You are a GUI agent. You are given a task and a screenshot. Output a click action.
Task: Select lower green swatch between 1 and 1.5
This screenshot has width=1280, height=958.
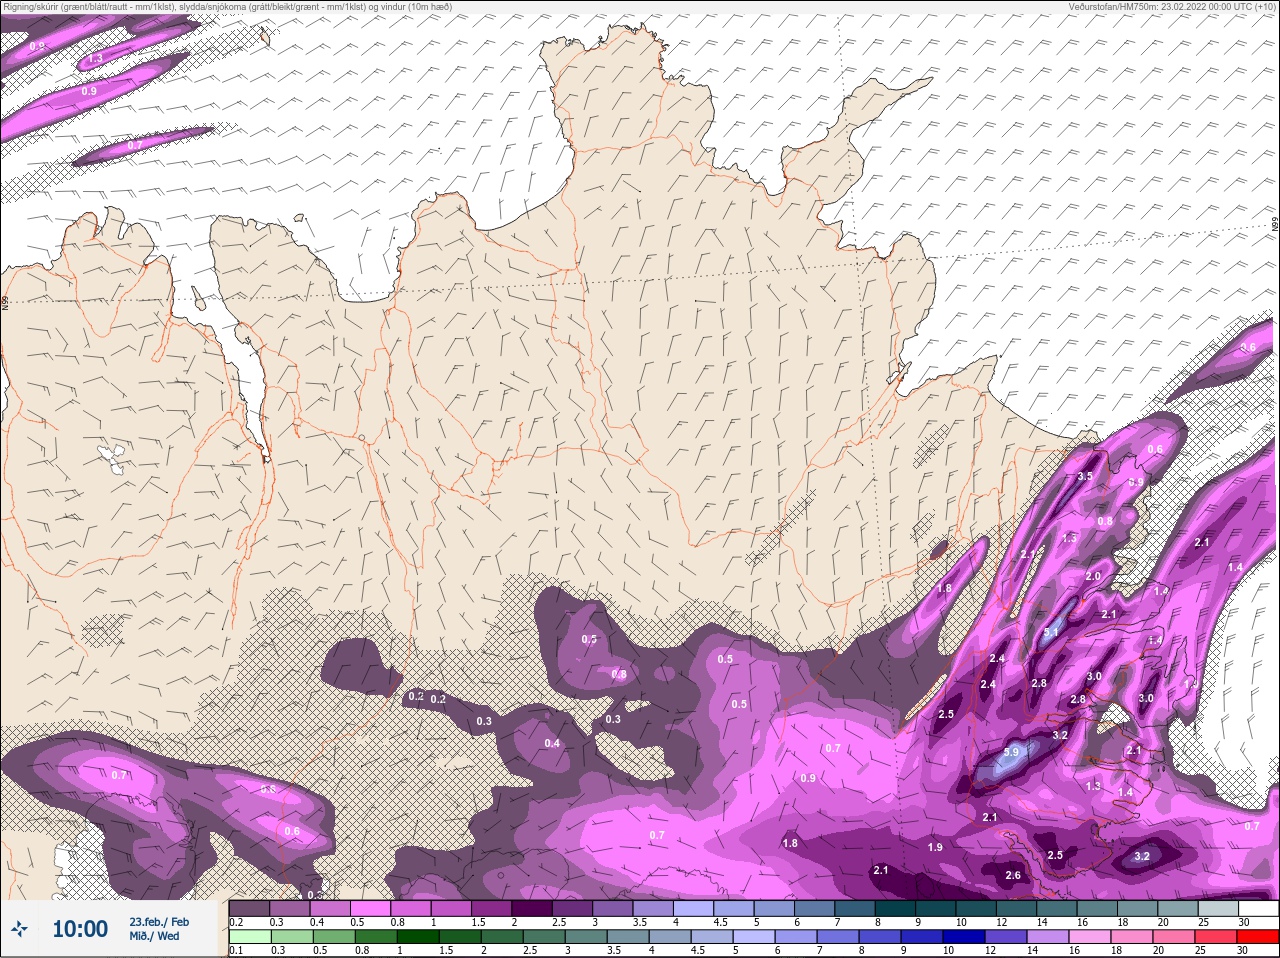416,938
